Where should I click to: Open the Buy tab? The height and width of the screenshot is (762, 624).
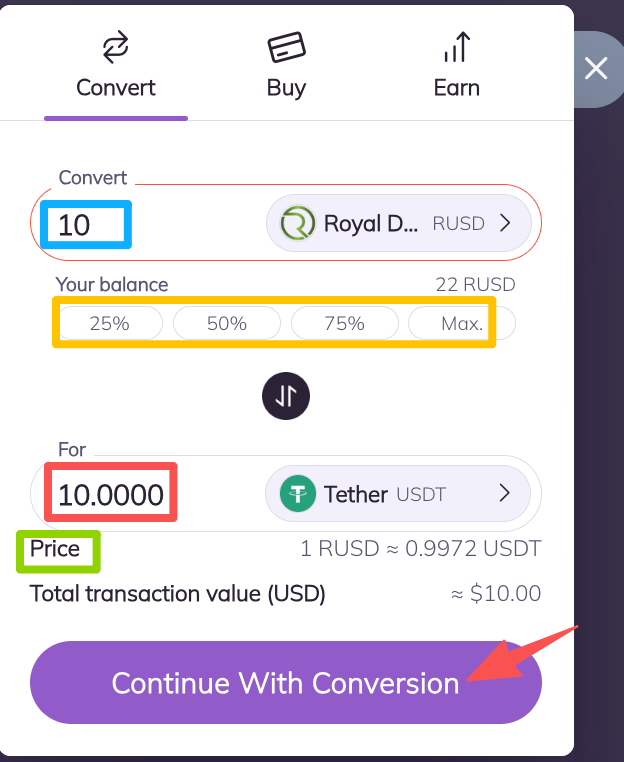click(286, 87)
